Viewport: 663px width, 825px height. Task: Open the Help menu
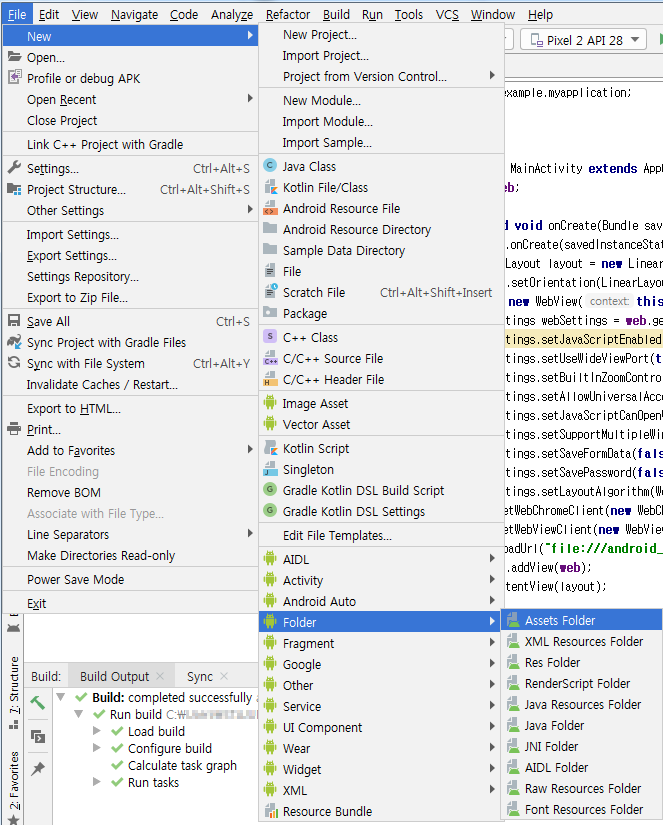pos(540,14)
